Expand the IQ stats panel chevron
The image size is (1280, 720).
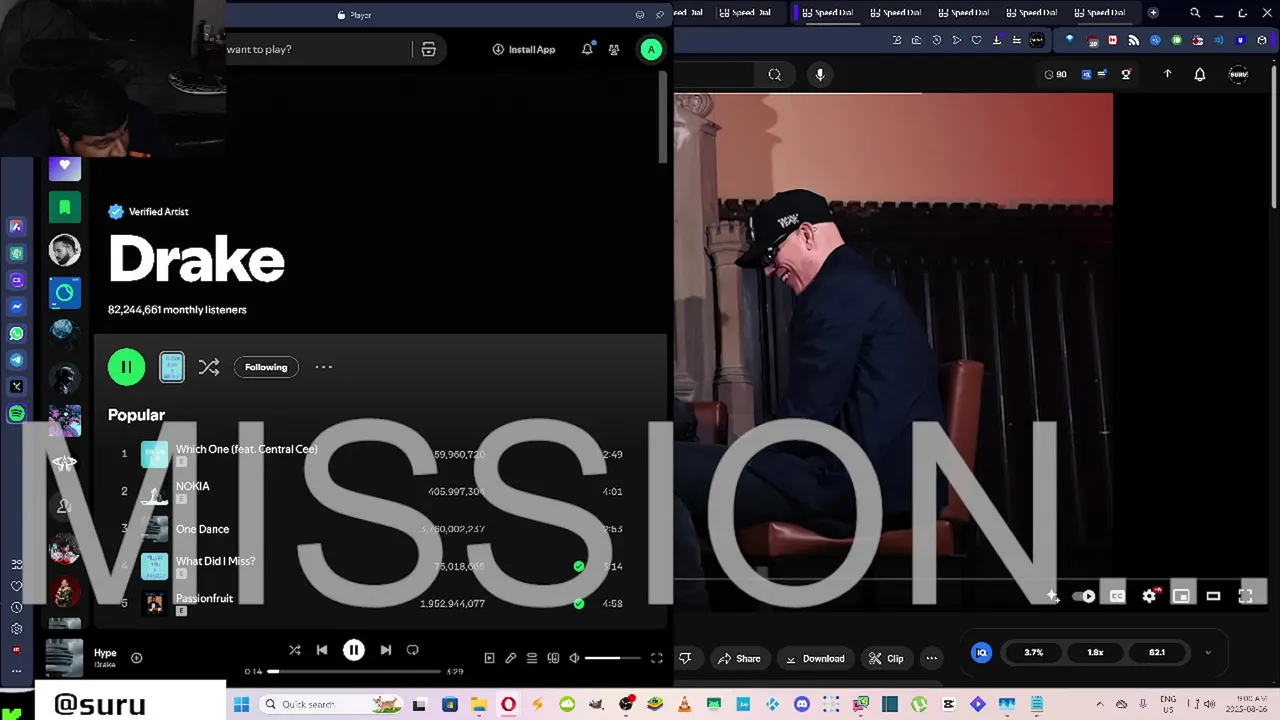coord(1207,652)
